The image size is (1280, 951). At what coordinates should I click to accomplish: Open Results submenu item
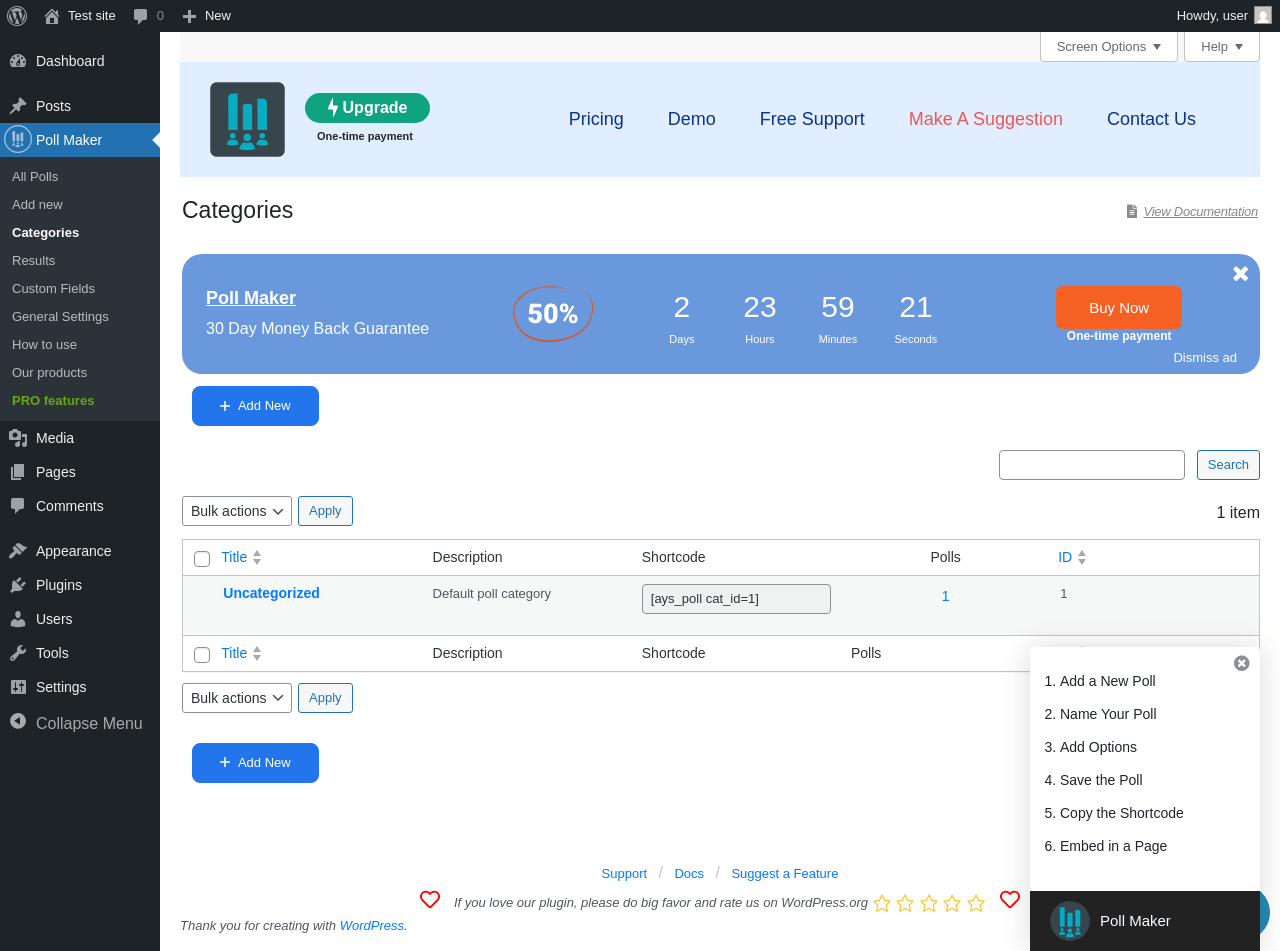pyautogui.click(x=34, y=261)
